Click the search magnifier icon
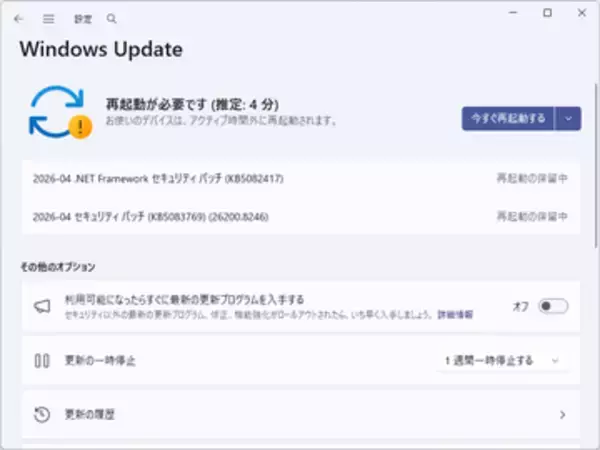This screenshot has width=600, height=450. [x=111, y=18]
